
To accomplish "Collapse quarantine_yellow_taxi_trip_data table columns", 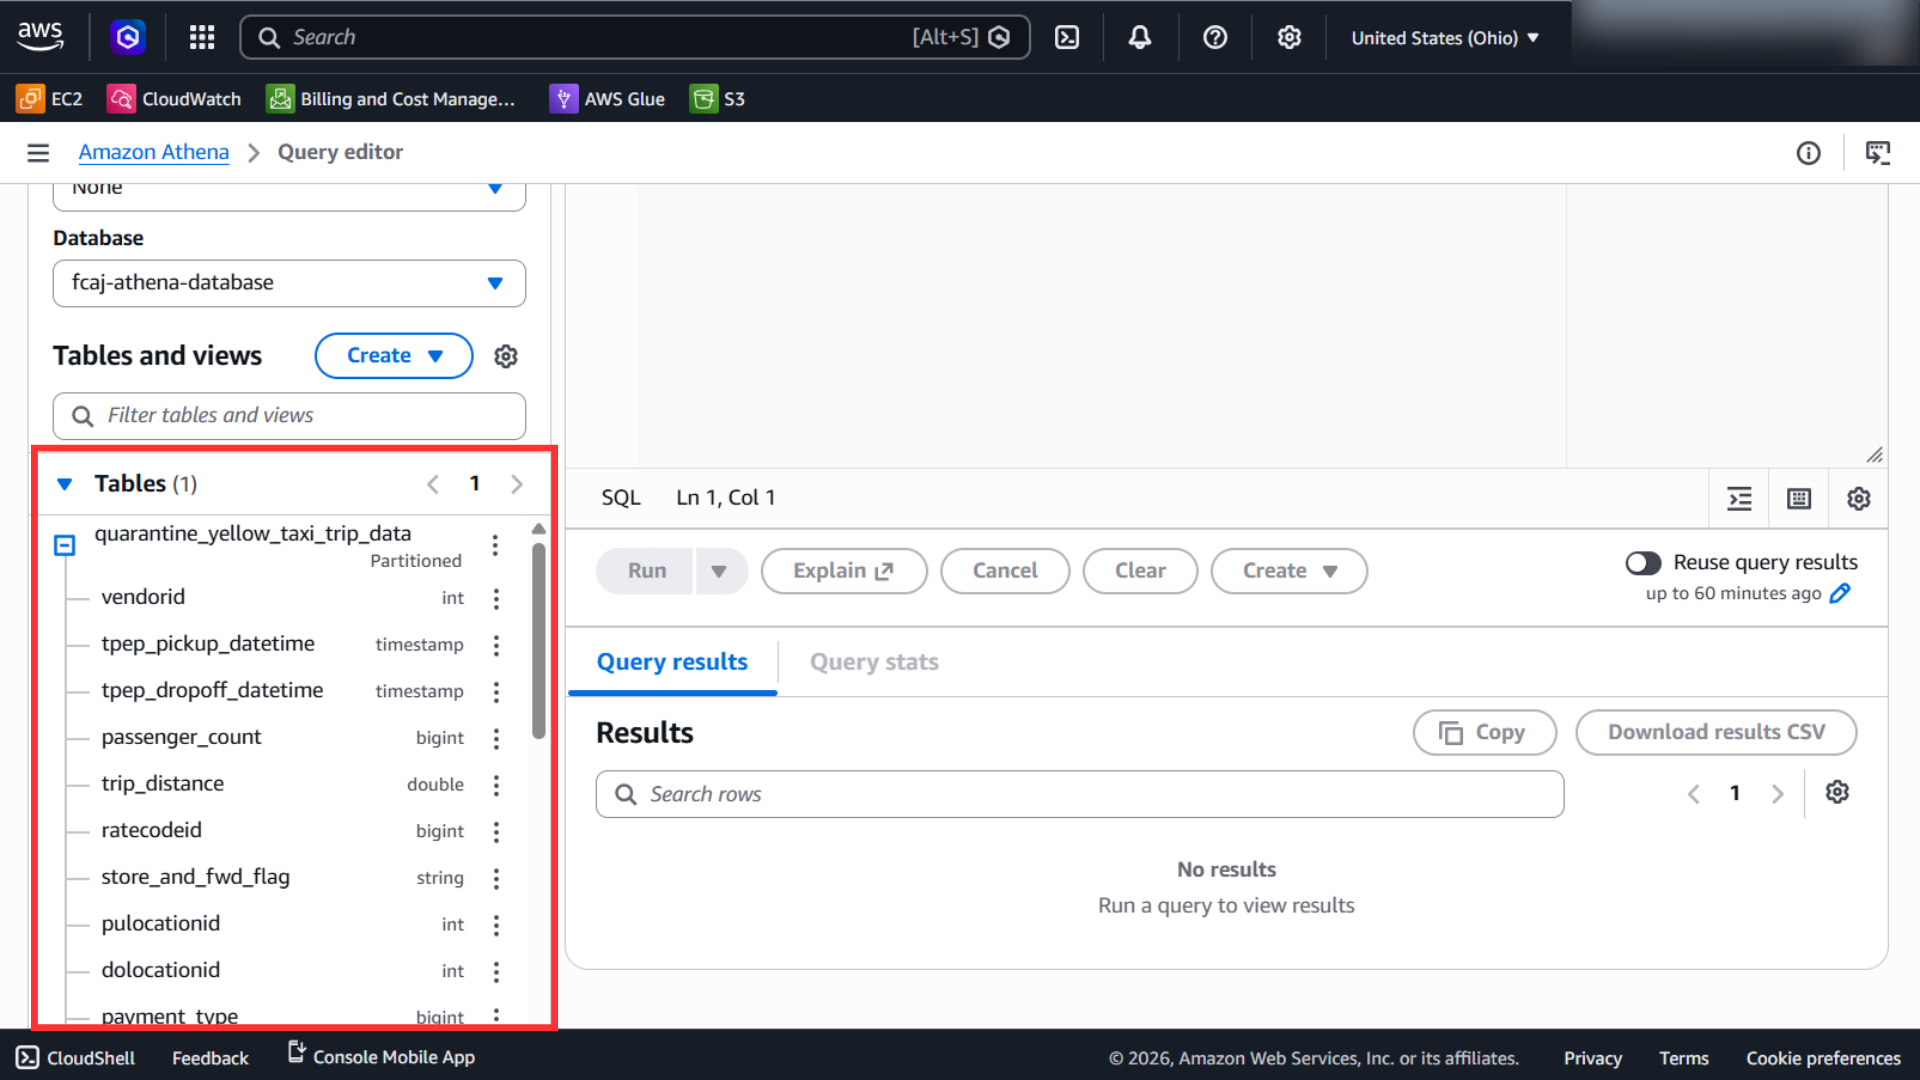I will pos(64,545).
